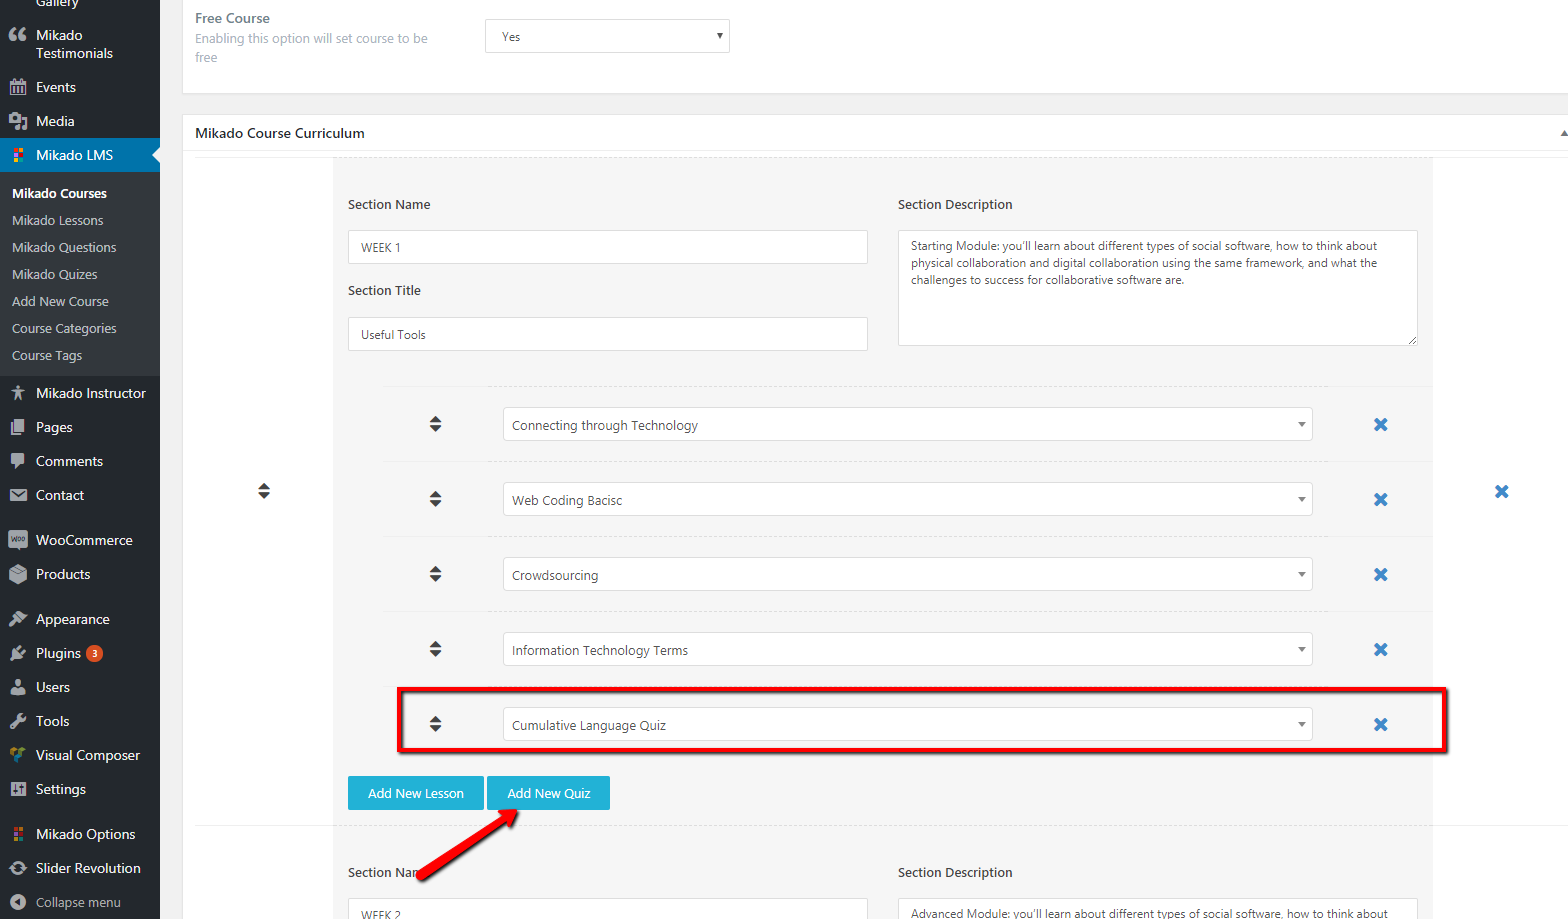Click the Collapse menu link

pyautogui.click(x=78, y=902)
